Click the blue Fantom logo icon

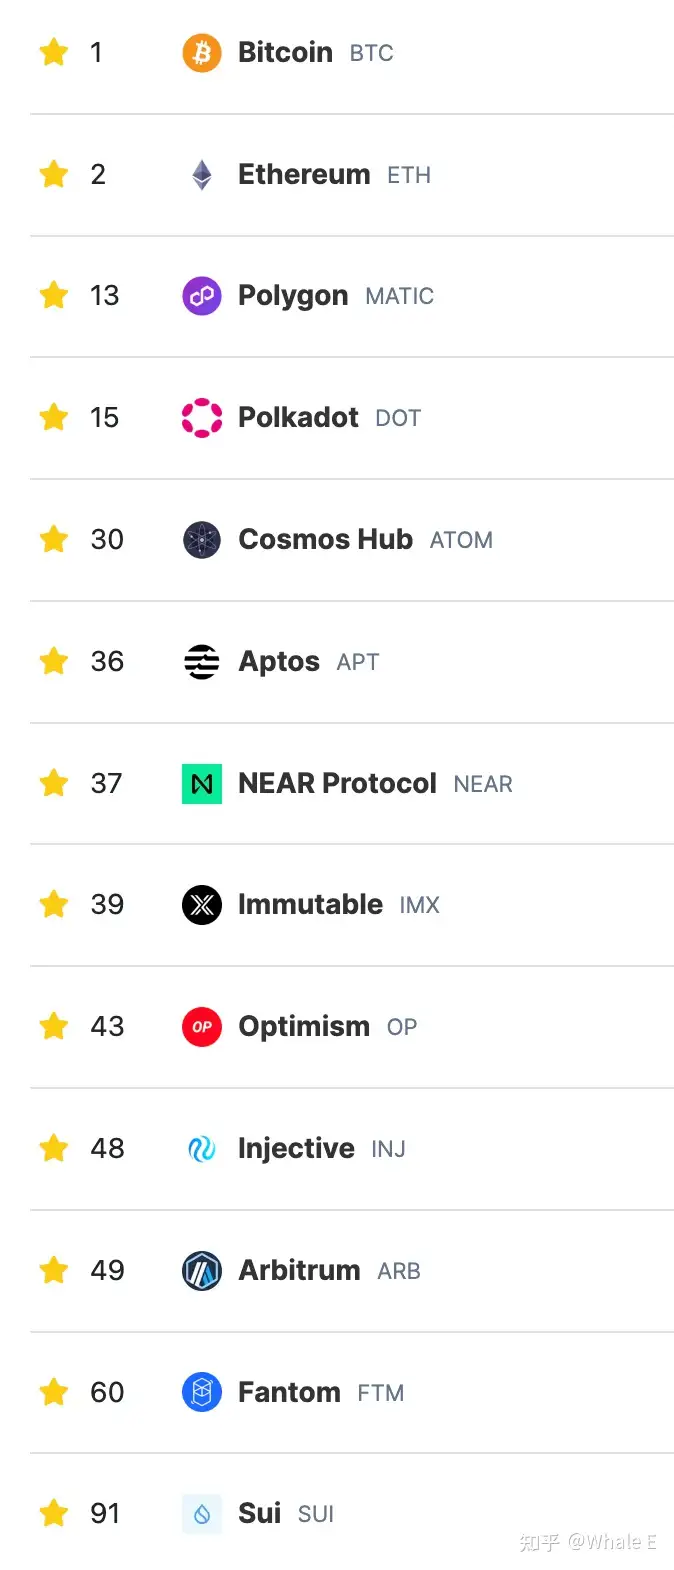202,1393
